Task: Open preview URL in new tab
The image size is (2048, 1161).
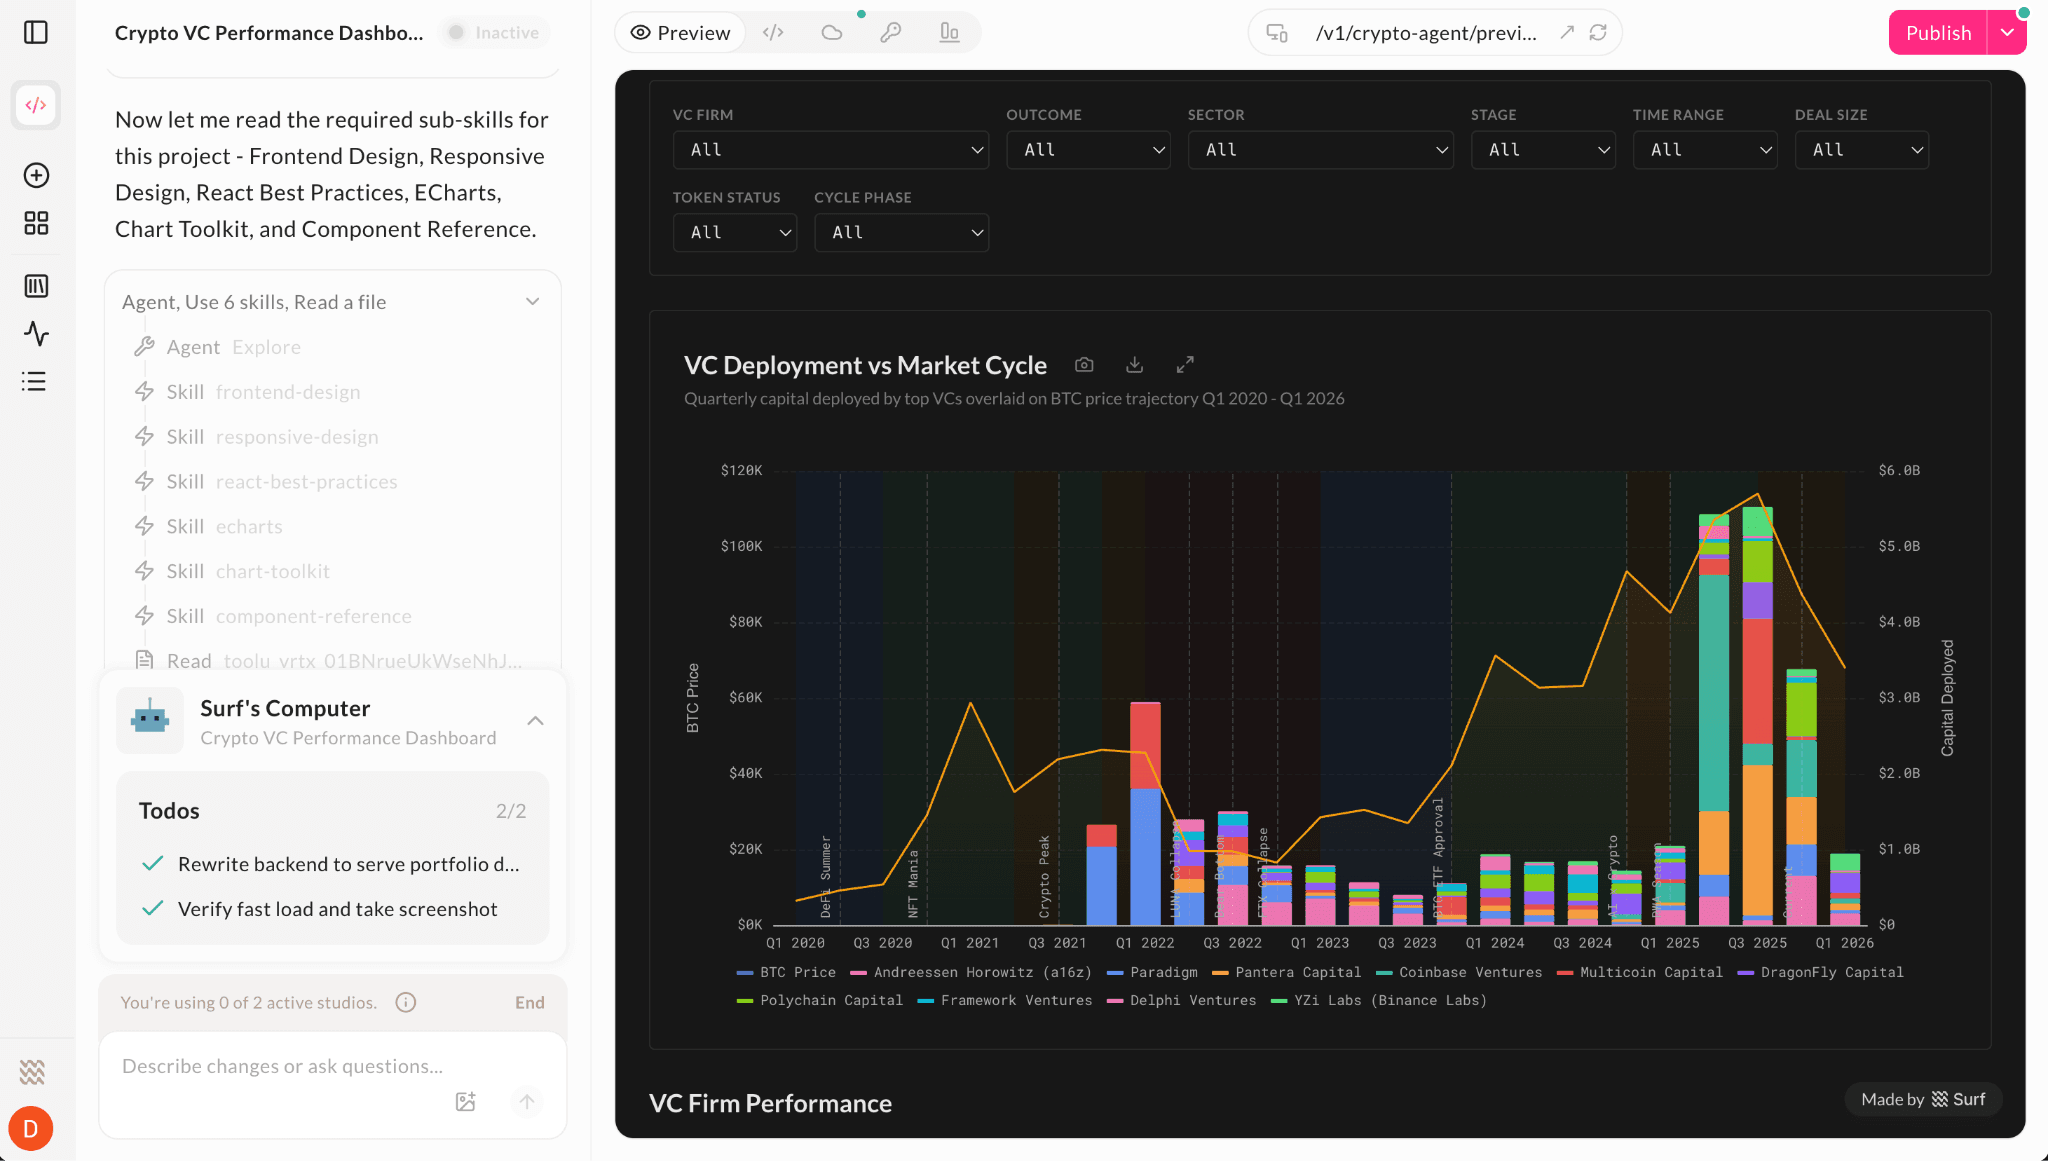Action: coord(1567,33)
